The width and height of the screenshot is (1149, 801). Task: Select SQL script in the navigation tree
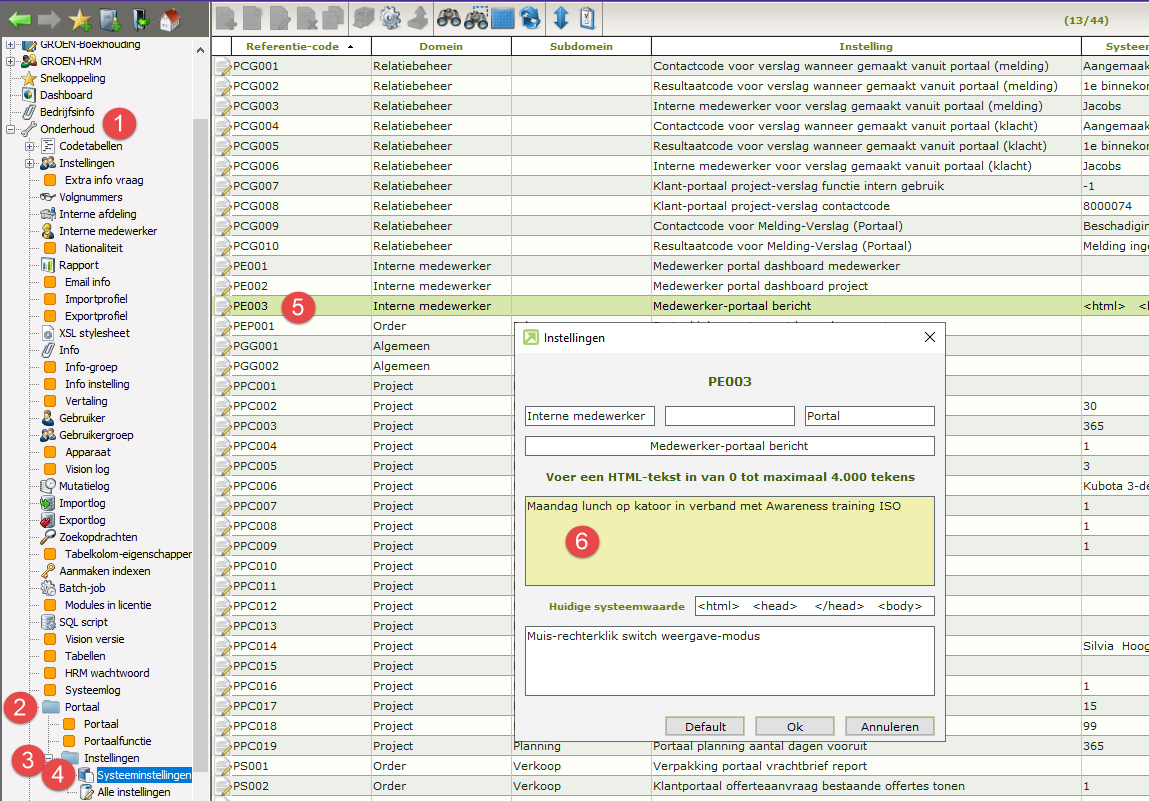83,622
